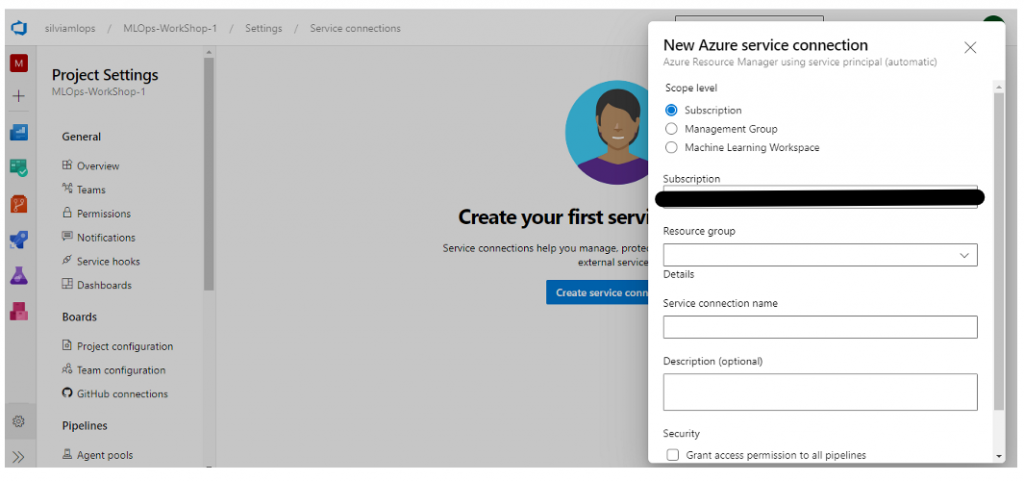The image size is (1024, 481).
Task: Select the Subscription scope radio button
Action: (671, 110)
